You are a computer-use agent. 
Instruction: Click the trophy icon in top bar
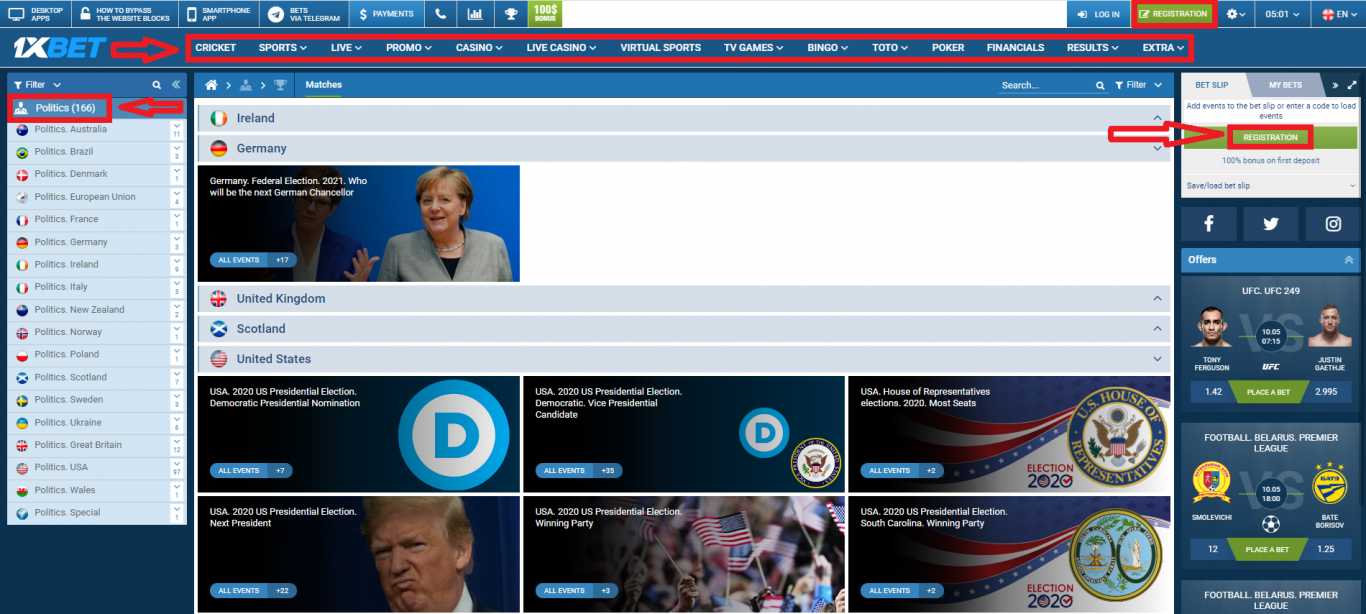(x=510, y=14)
